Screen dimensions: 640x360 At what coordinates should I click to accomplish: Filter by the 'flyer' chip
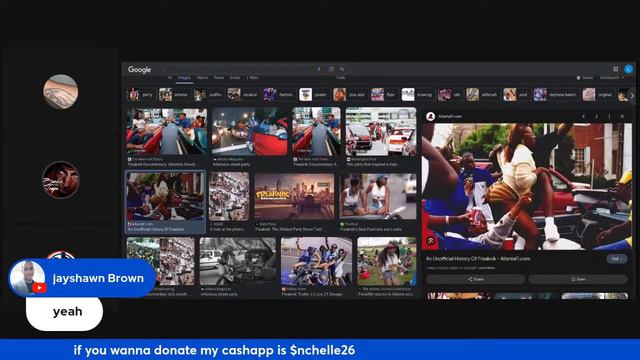tap(384, 95)
